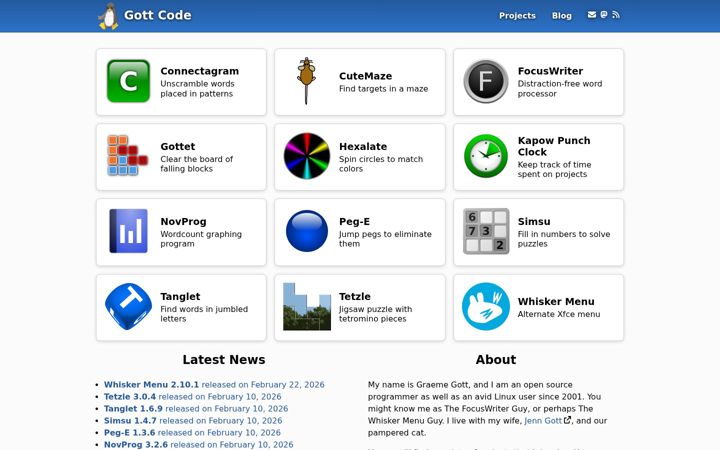This screenshot has height=450, width=720.
Task: Click 'Distraction-free word processor' description
Action: 560,89
